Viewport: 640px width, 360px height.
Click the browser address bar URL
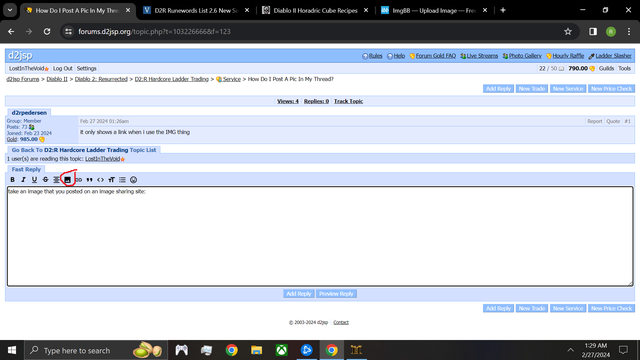[x=154, y=31]
